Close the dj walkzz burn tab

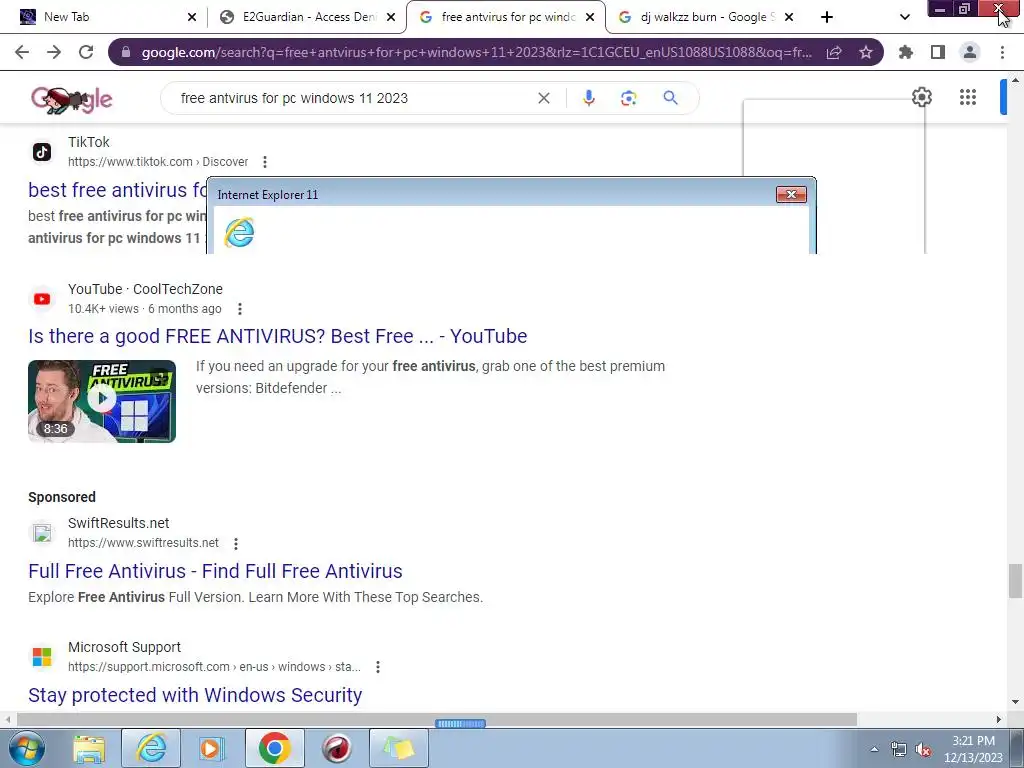pyautogui.click(x=788, y=17)
